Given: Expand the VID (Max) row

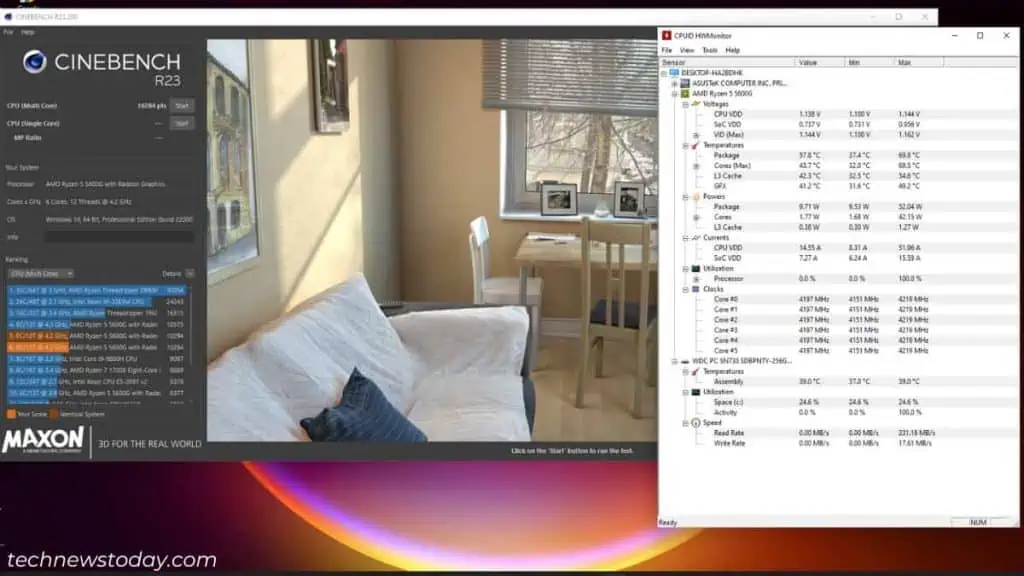Looking at the screenshot, I should [696, 135].
